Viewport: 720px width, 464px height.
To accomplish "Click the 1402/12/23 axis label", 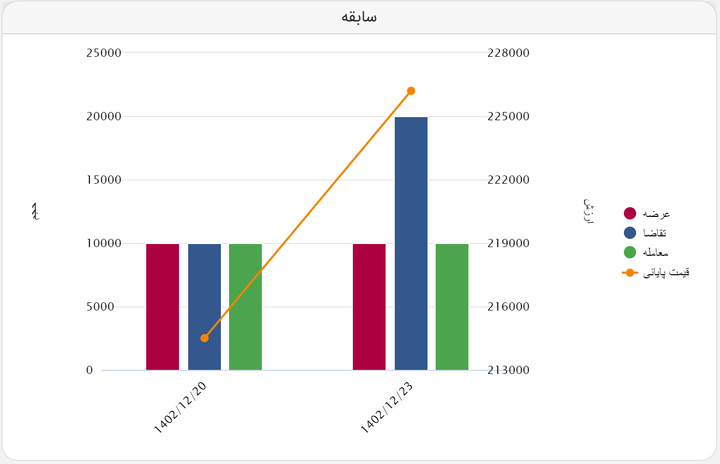I will tap(387, 408).
